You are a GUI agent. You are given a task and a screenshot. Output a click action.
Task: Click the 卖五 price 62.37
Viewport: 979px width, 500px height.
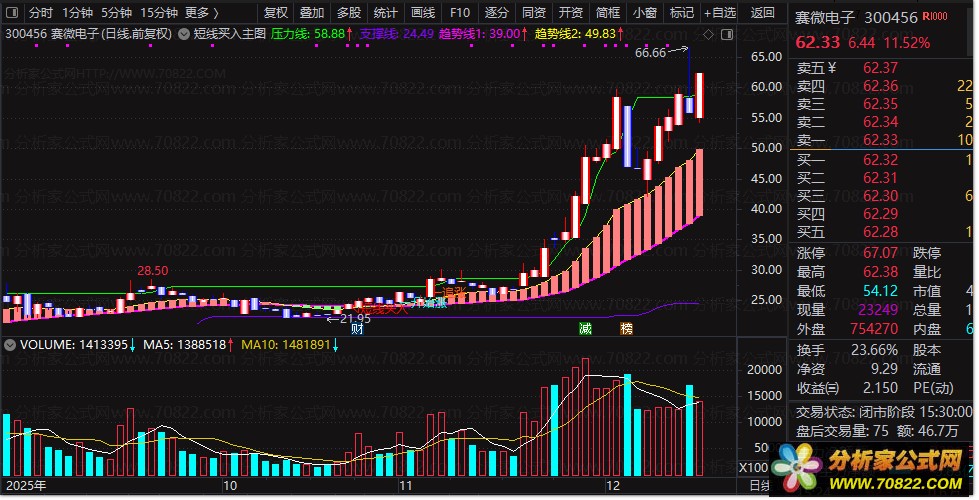[x=880, y=67]
